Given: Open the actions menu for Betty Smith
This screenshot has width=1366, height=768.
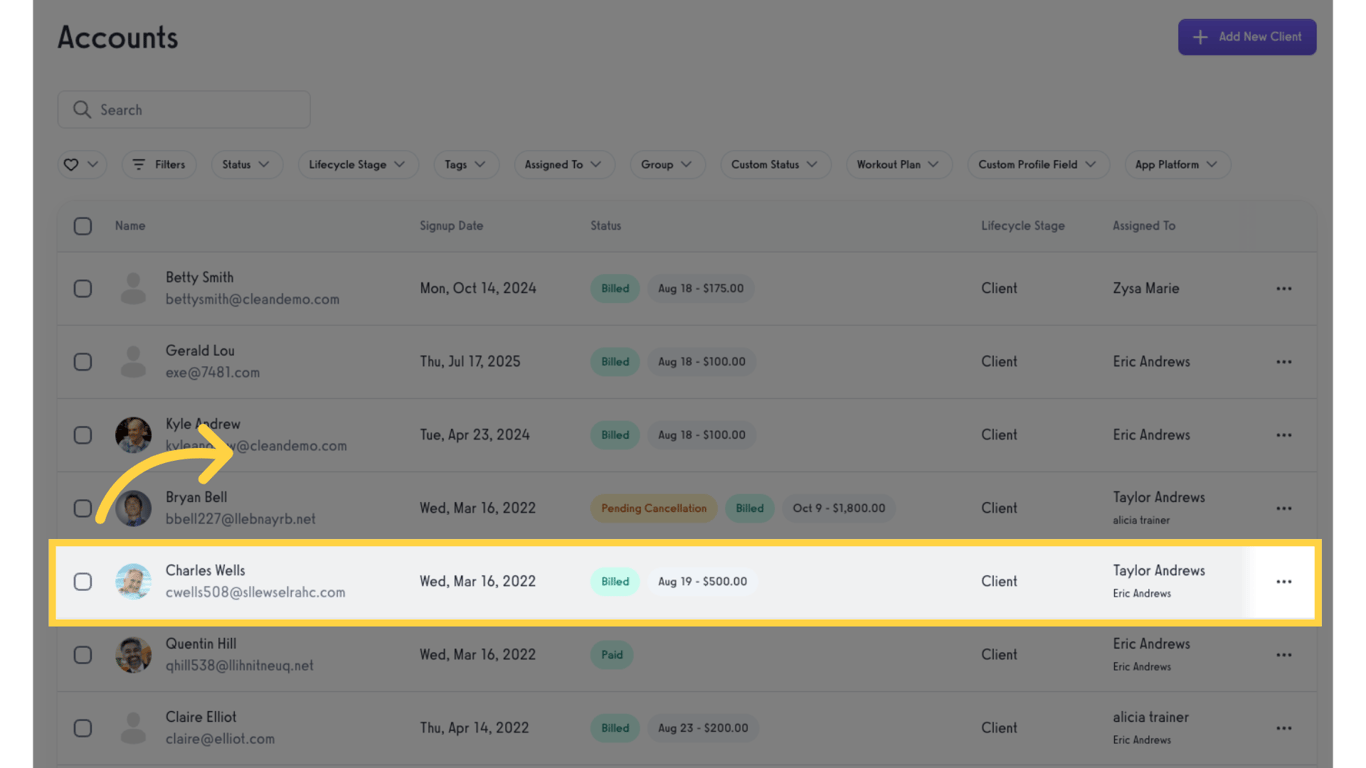Looking at the screenshot, I should tap(1283, 288).
